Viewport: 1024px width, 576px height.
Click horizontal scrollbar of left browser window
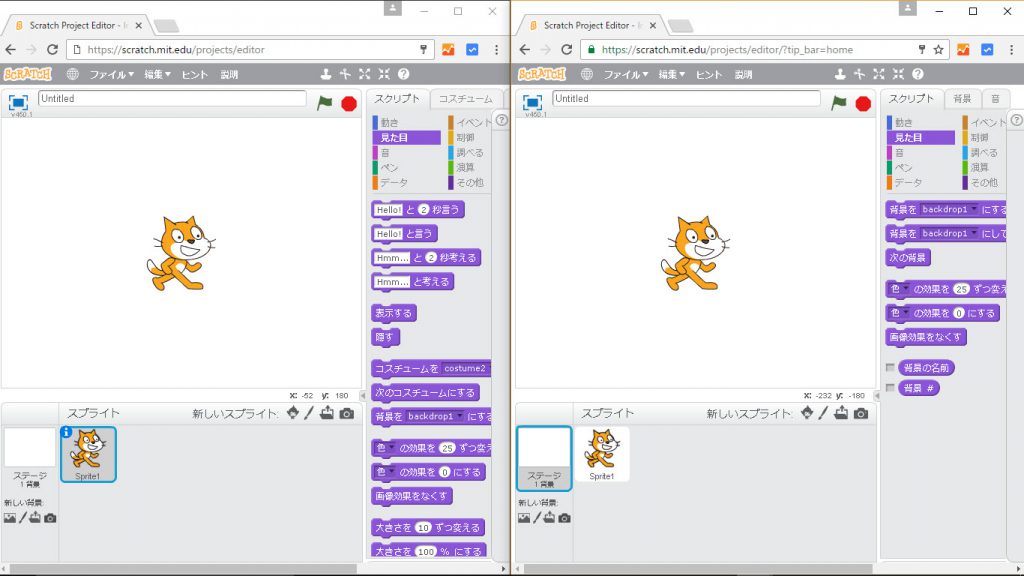point(183,569)
